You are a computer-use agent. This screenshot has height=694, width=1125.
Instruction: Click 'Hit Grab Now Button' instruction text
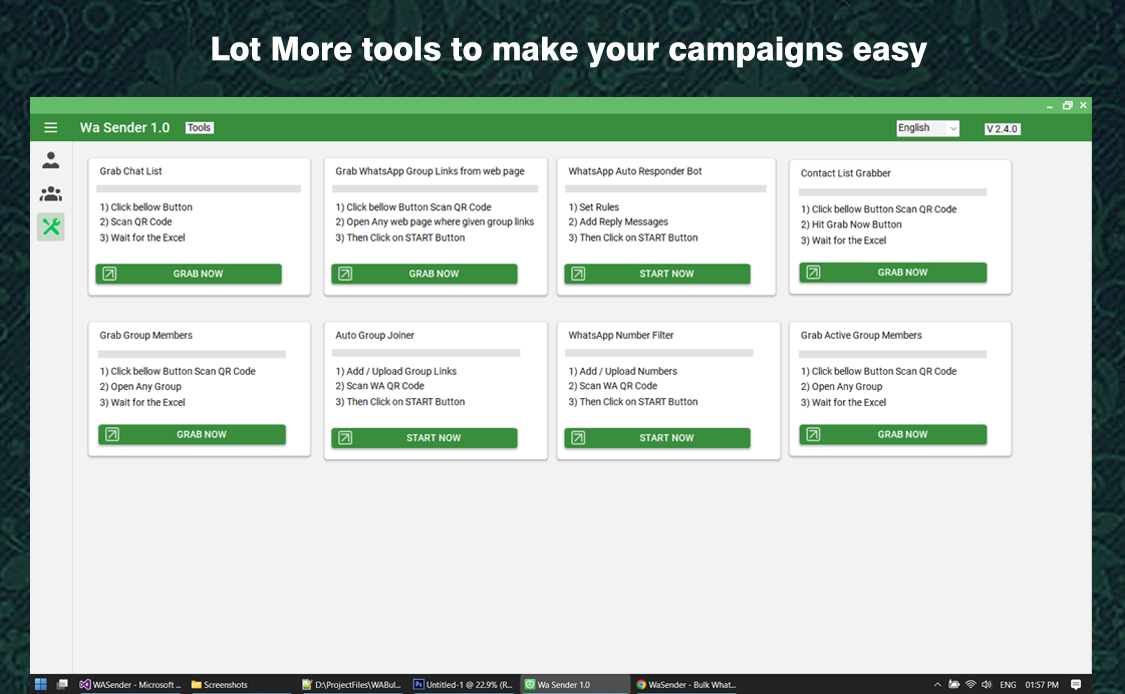(x=851, y=224)
